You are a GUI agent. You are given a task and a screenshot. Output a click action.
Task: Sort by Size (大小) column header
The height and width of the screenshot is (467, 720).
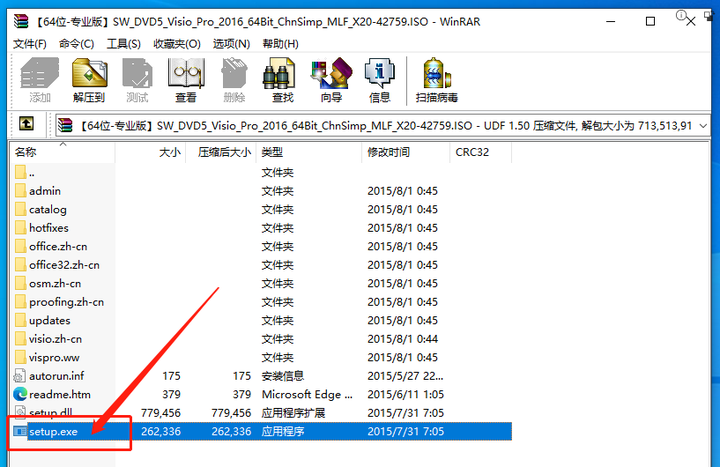pos(150,152)
